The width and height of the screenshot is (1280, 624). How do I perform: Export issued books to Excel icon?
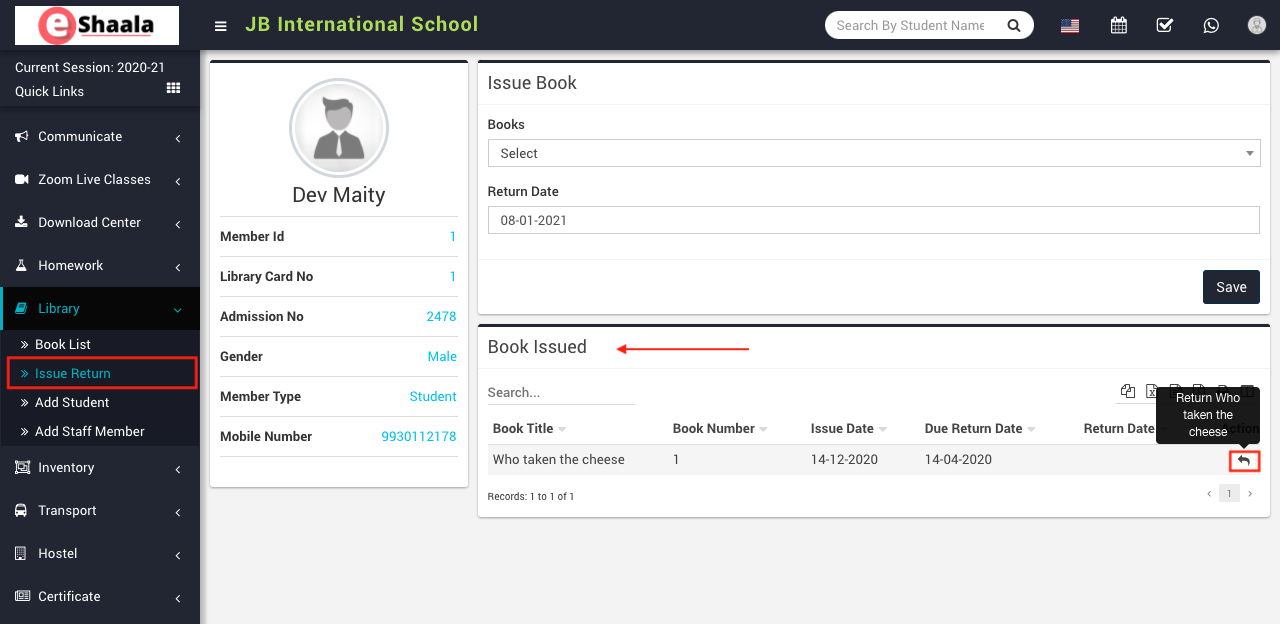1152,391
